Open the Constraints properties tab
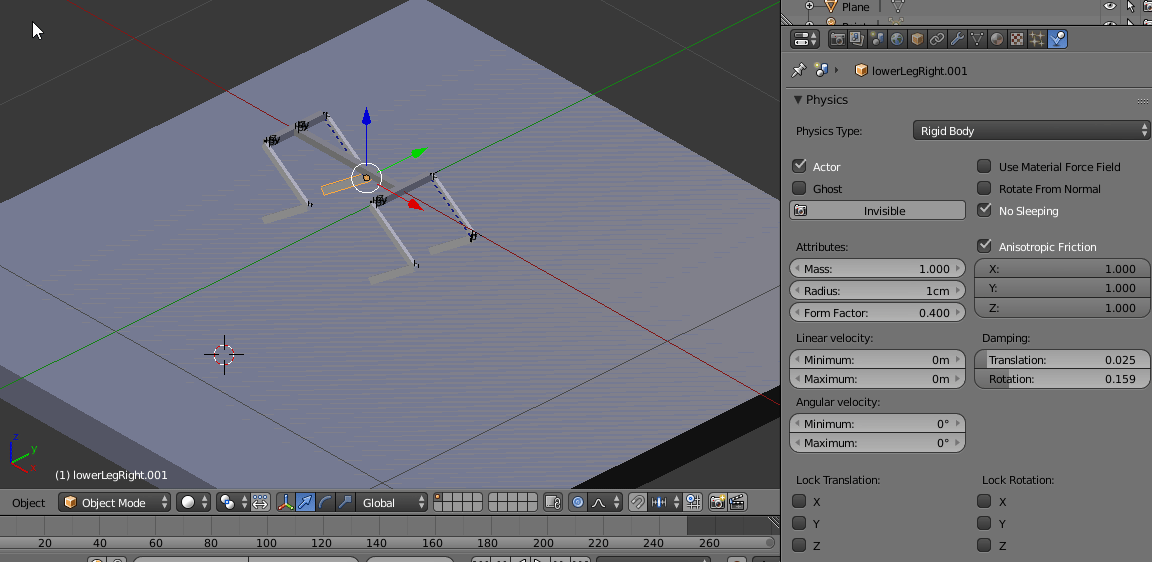Viewport: 1152px width, 562px height. coord(937,39)
